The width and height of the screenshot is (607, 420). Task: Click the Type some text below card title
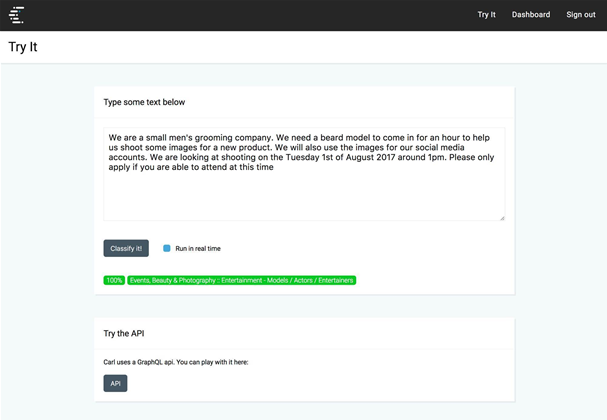[x=144, y=102]
